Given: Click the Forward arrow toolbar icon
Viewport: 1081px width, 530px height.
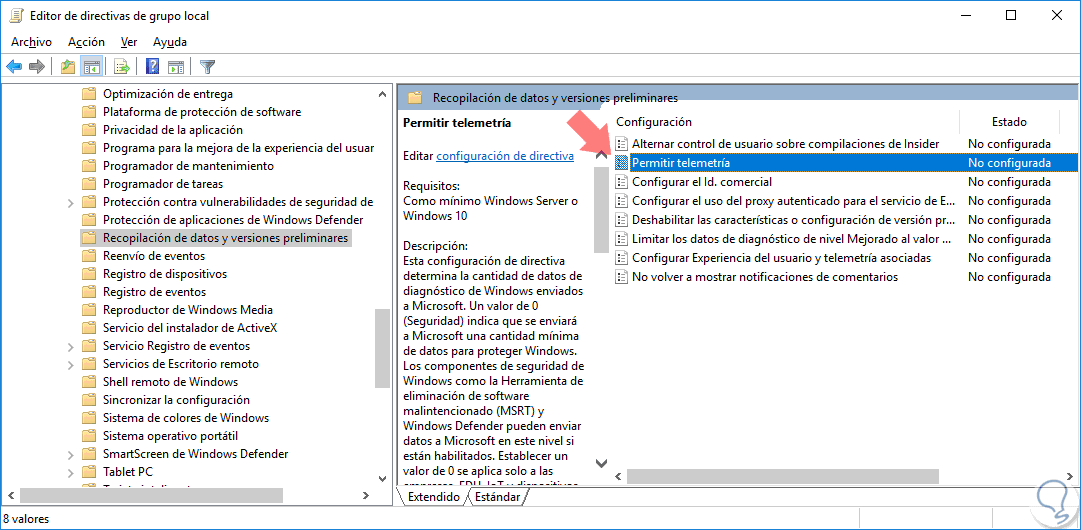Looking at the screenshot, I should click(x=37, y=67).
